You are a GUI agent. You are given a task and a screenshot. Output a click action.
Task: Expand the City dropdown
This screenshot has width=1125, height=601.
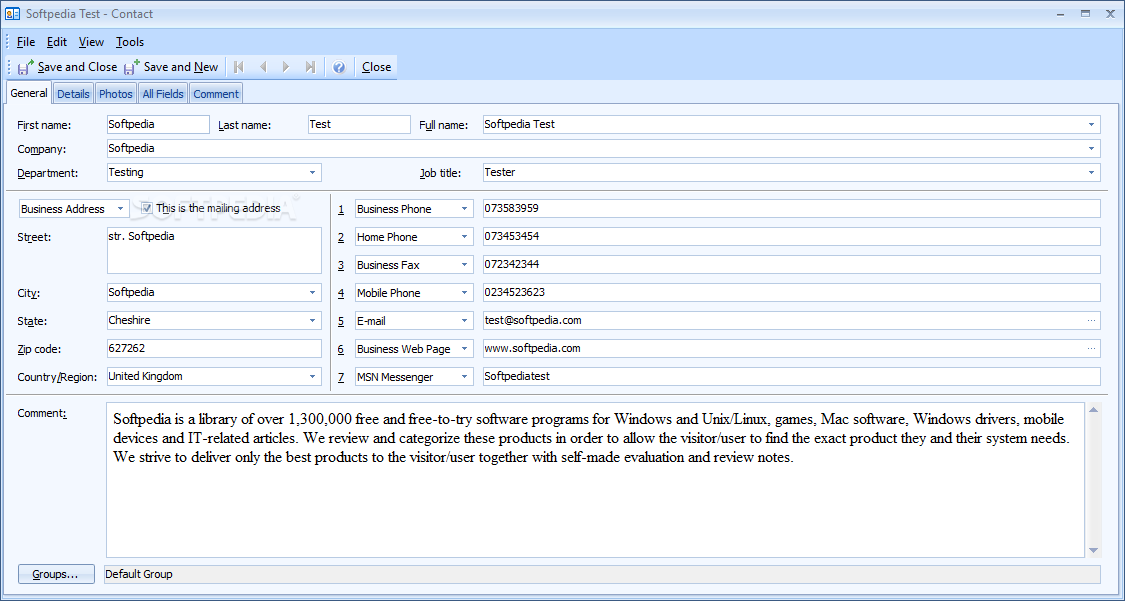[312, 293]
